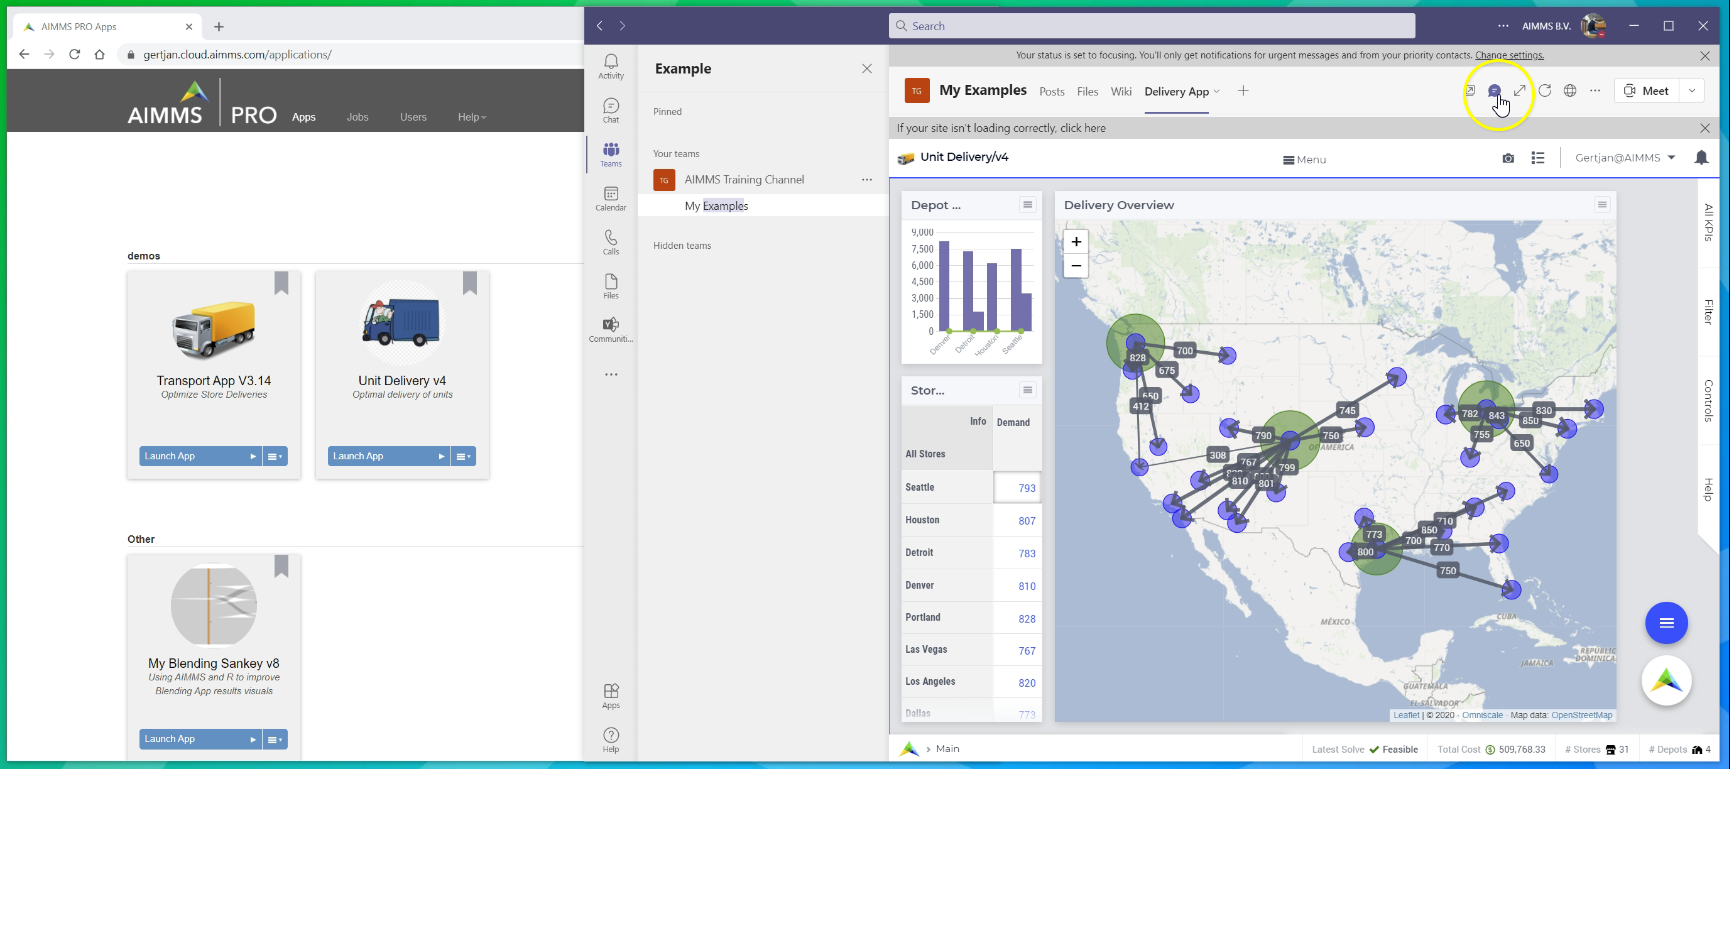The image size is (1730, 942).
Task: Open Unit Delivery v4 launch options dropdown
Action: (464, 456)
